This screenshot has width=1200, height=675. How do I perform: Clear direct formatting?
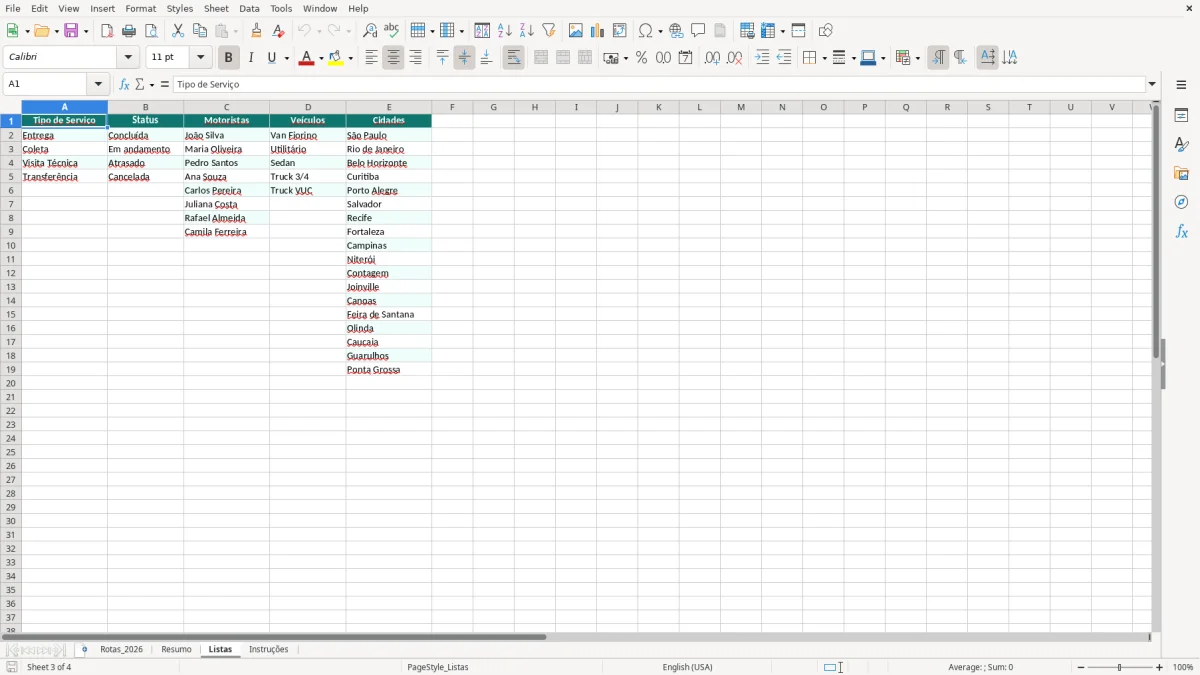point(278,31)
